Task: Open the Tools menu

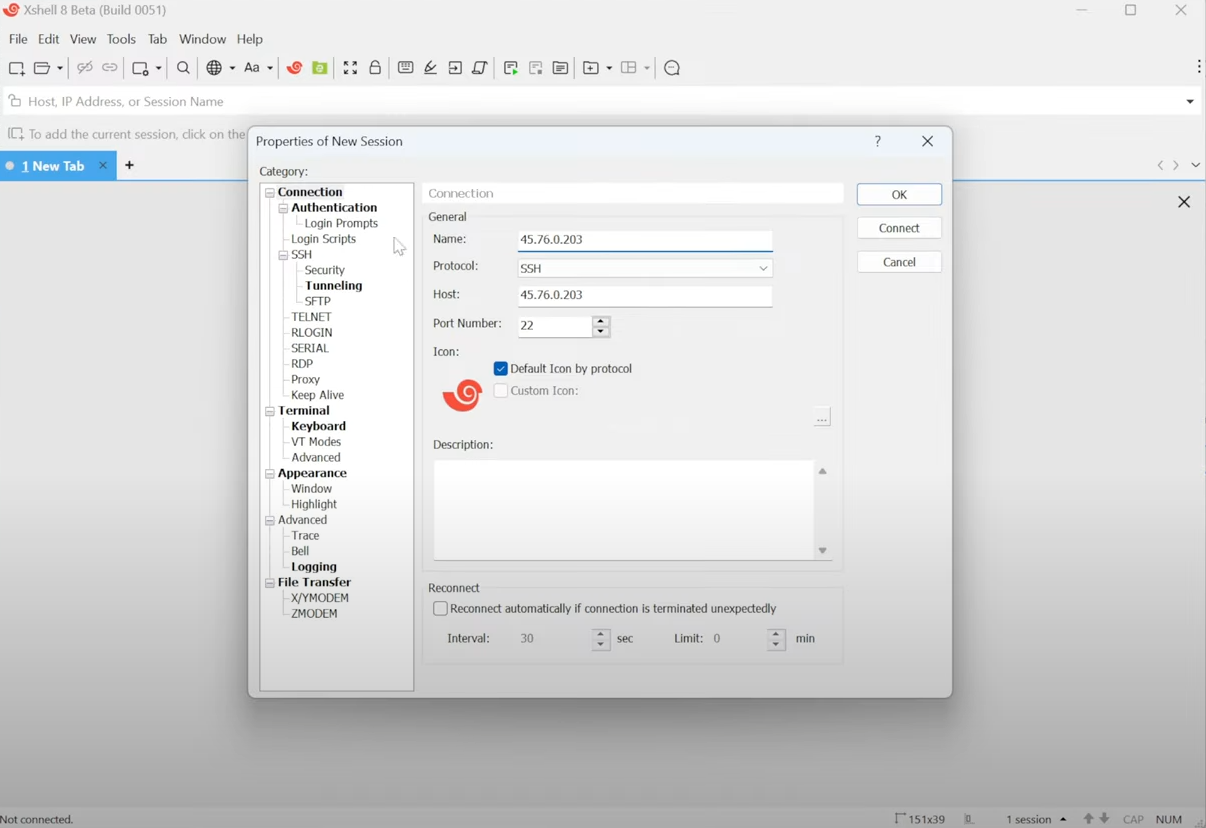Action: [x=121, y=40]
